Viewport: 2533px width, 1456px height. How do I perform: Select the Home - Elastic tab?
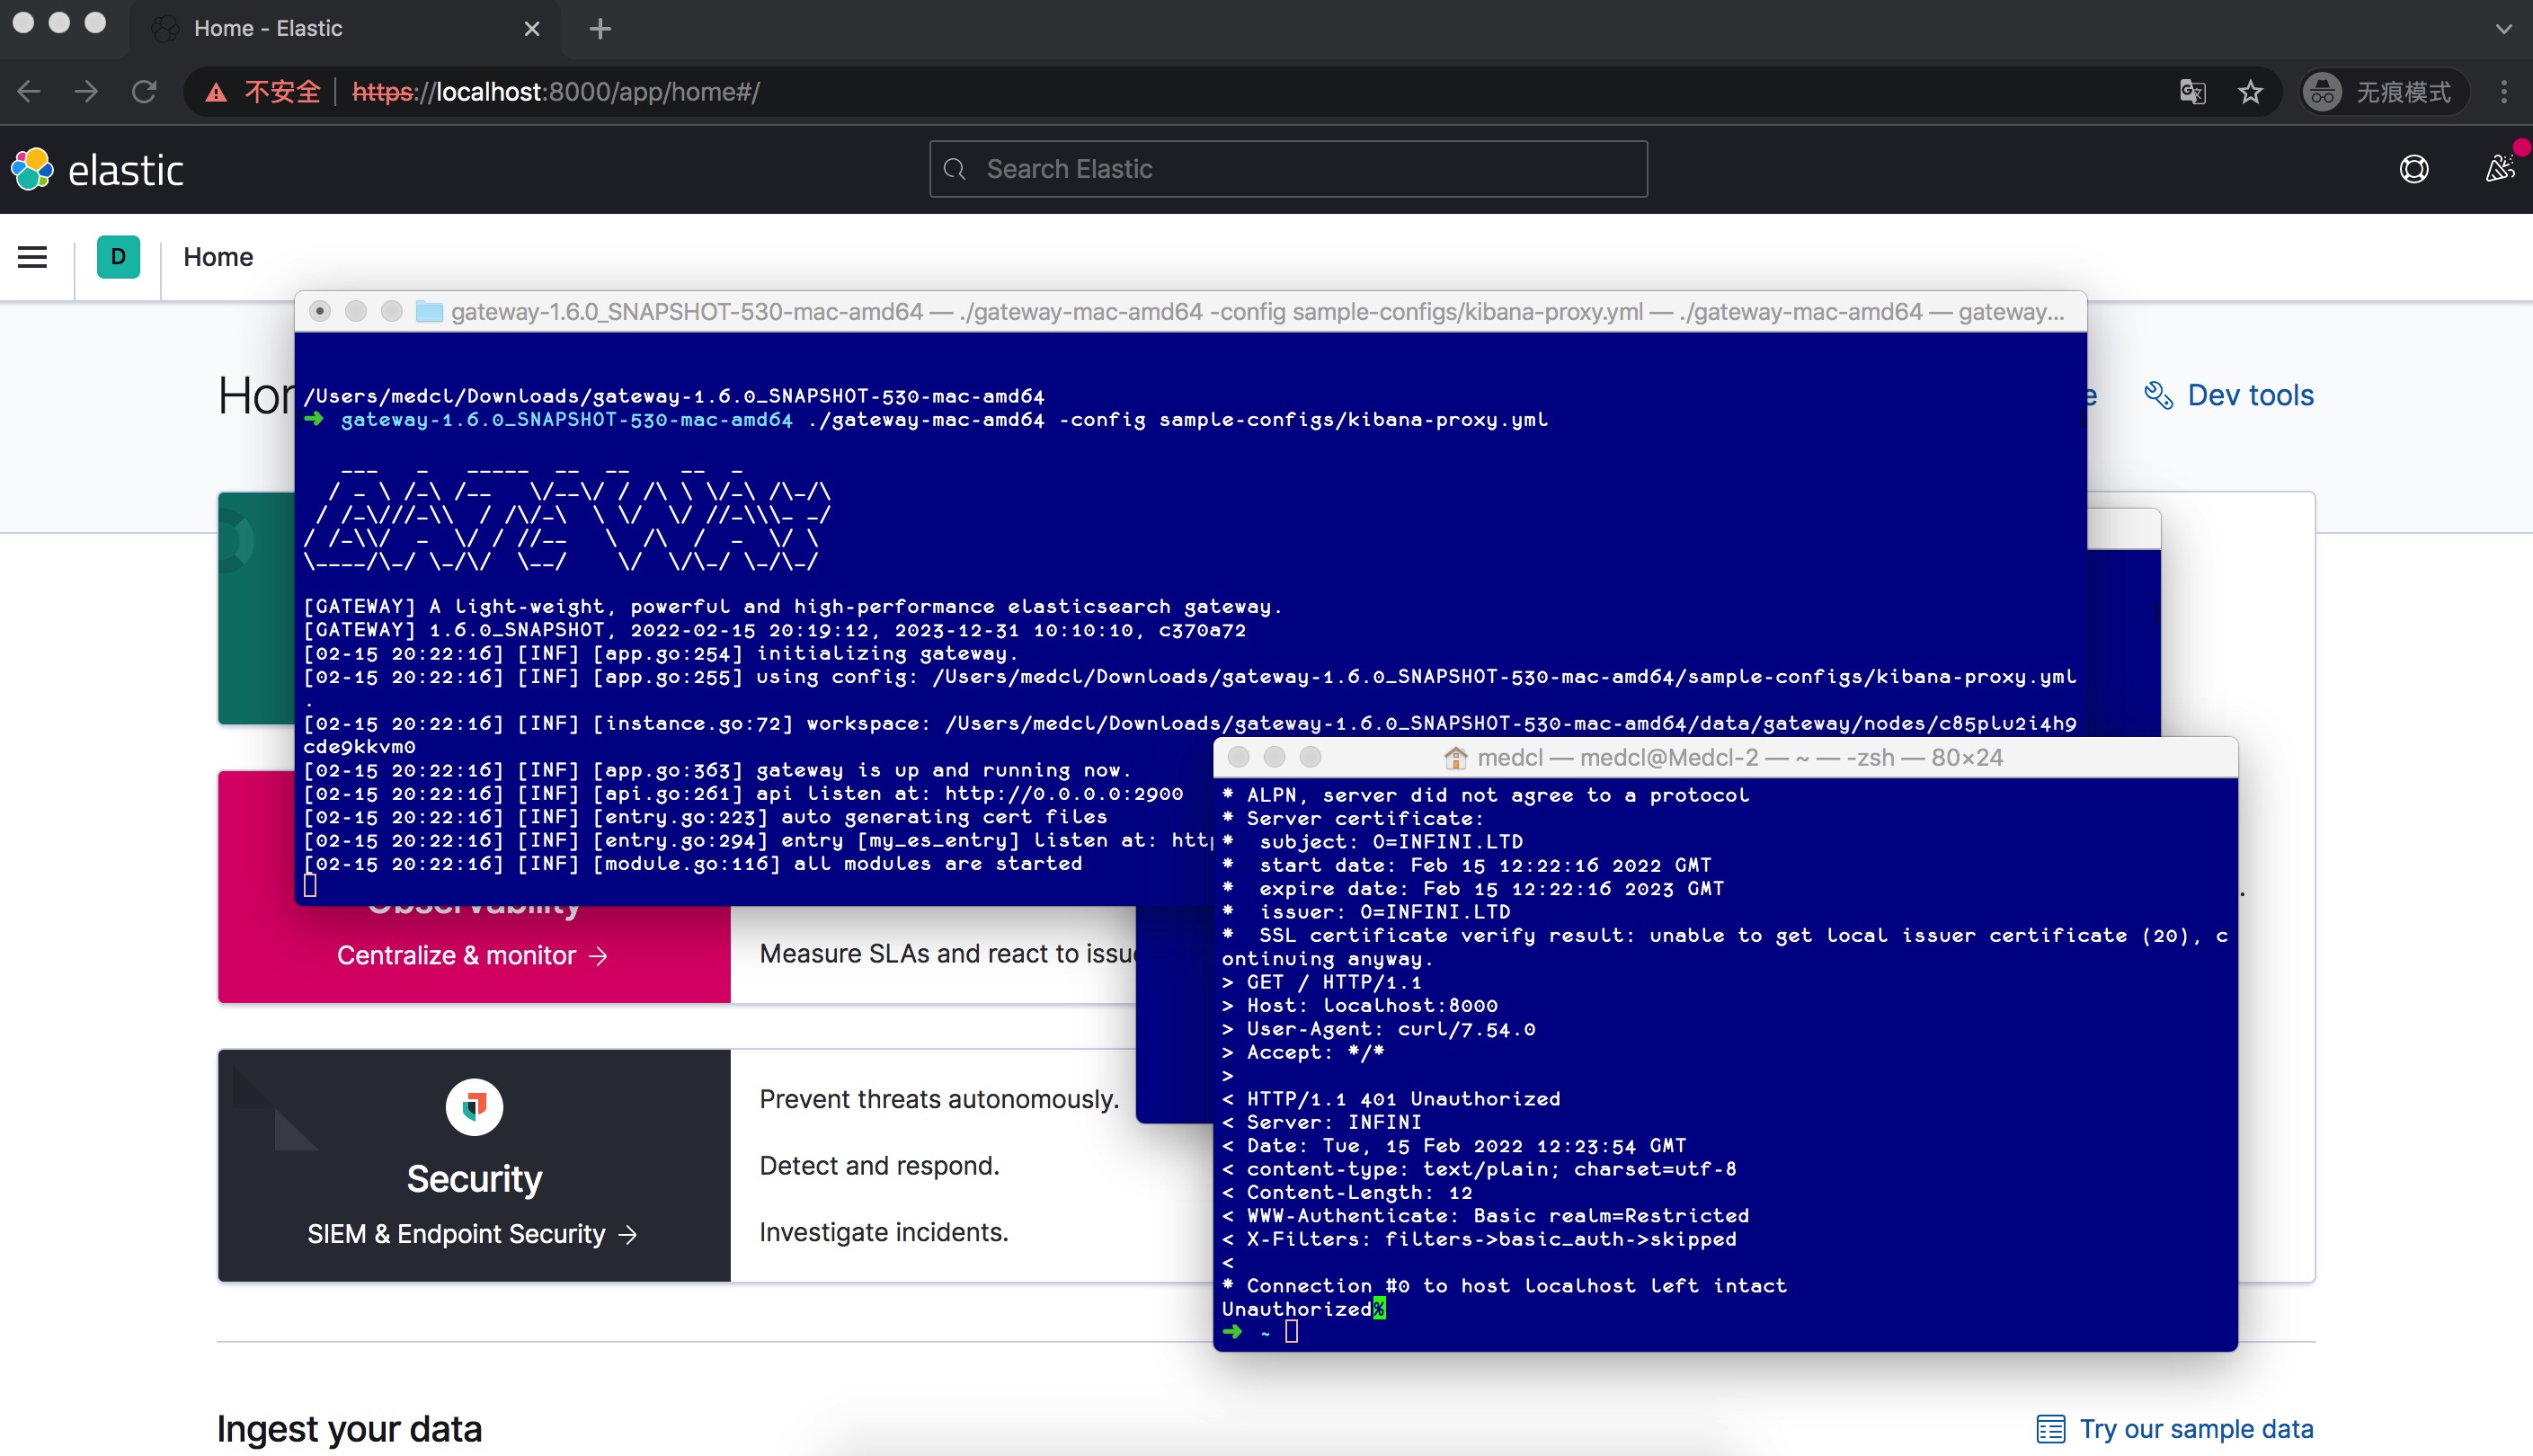[345, 29]
